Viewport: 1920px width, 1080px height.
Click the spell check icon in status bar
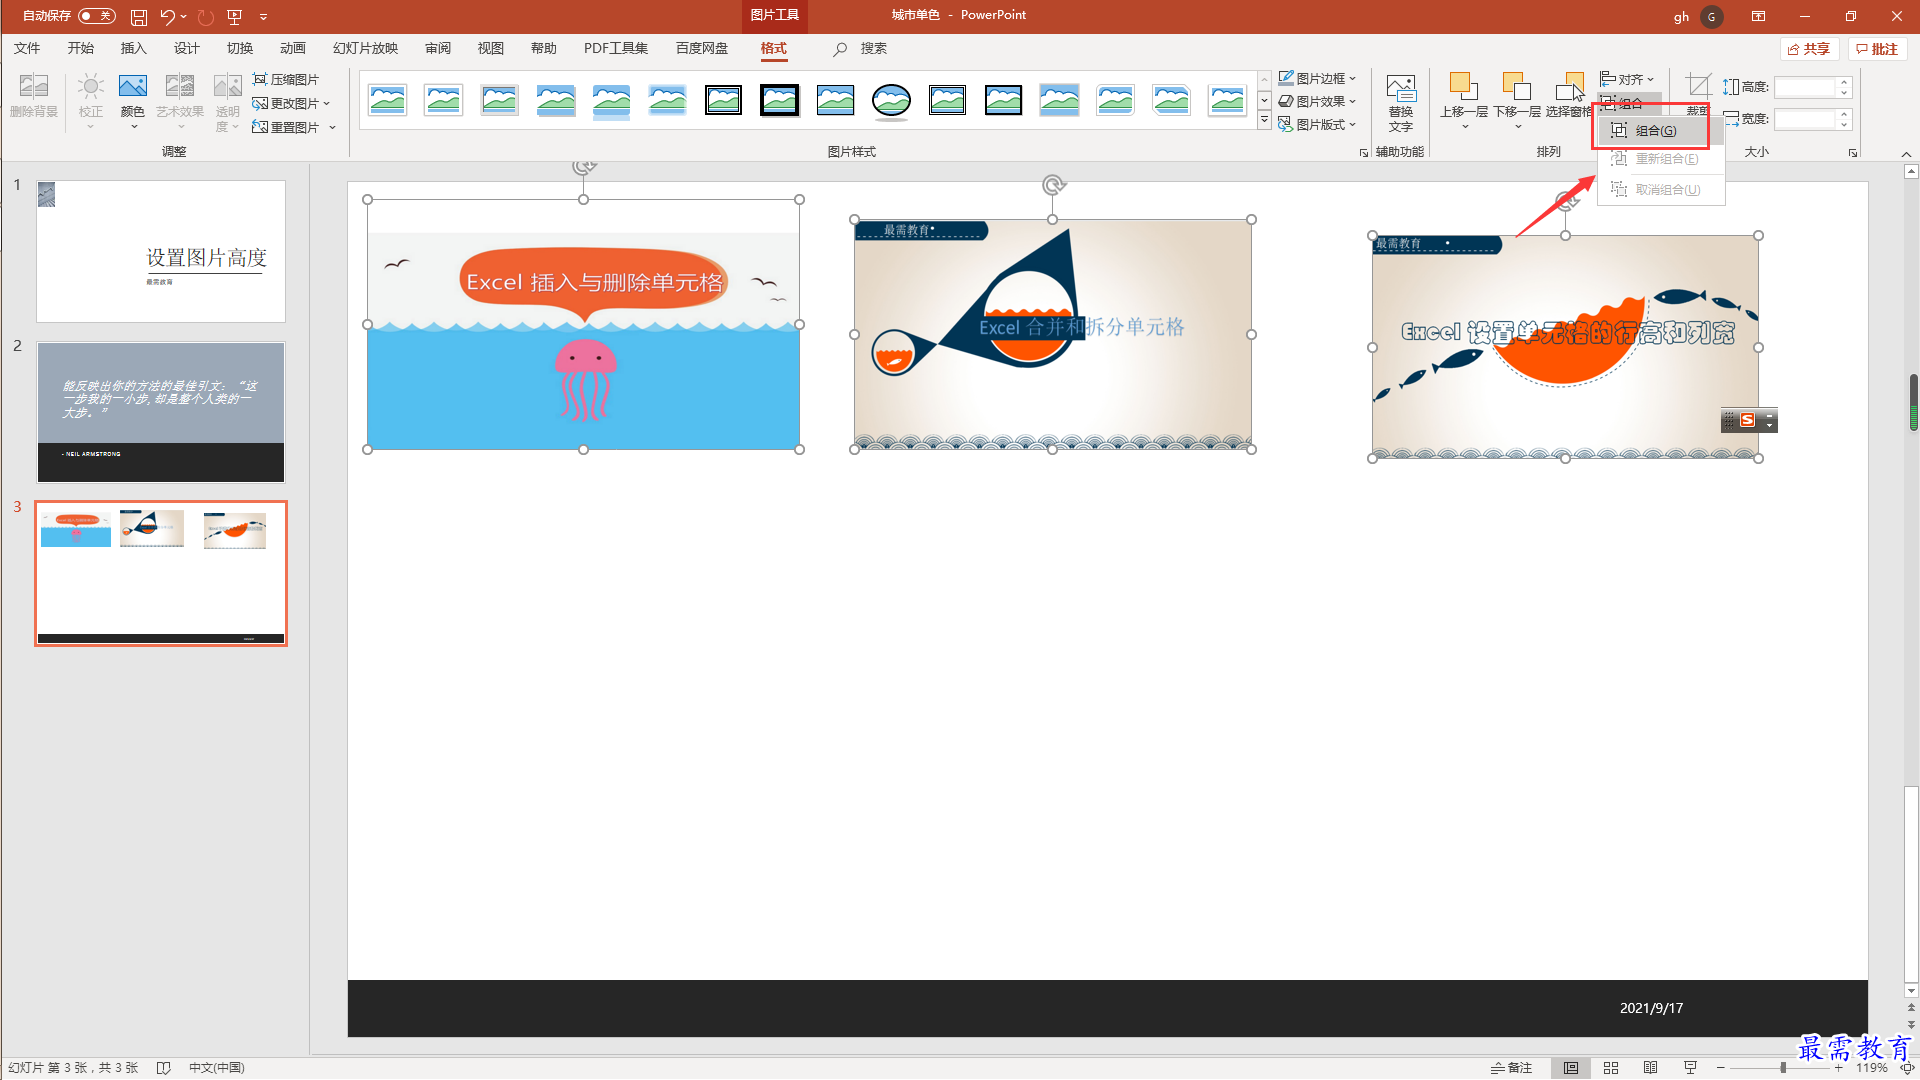163,1068
